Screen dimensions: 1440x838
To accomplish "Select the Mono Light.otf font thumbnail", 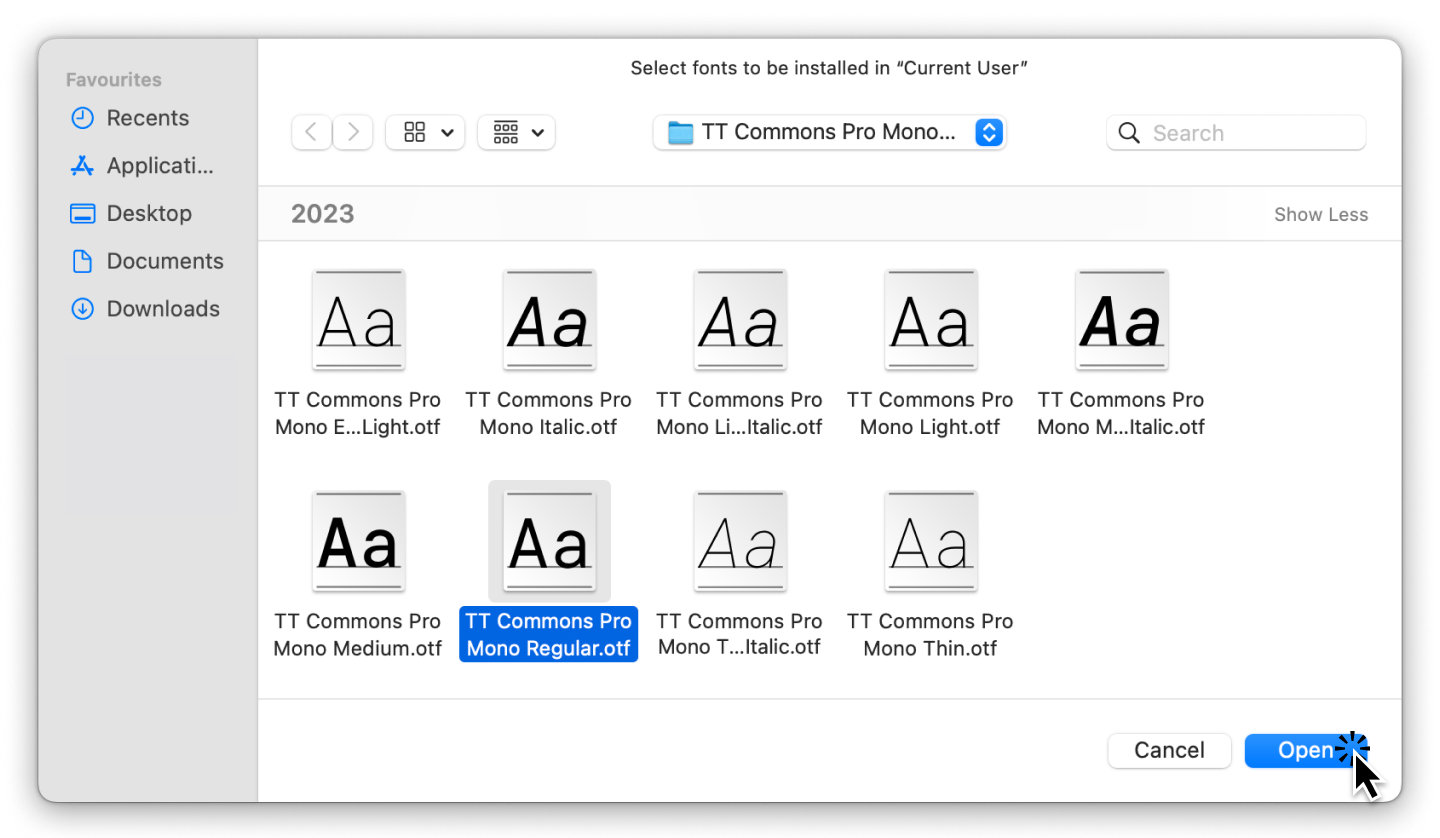I will (x=931, y=319).
